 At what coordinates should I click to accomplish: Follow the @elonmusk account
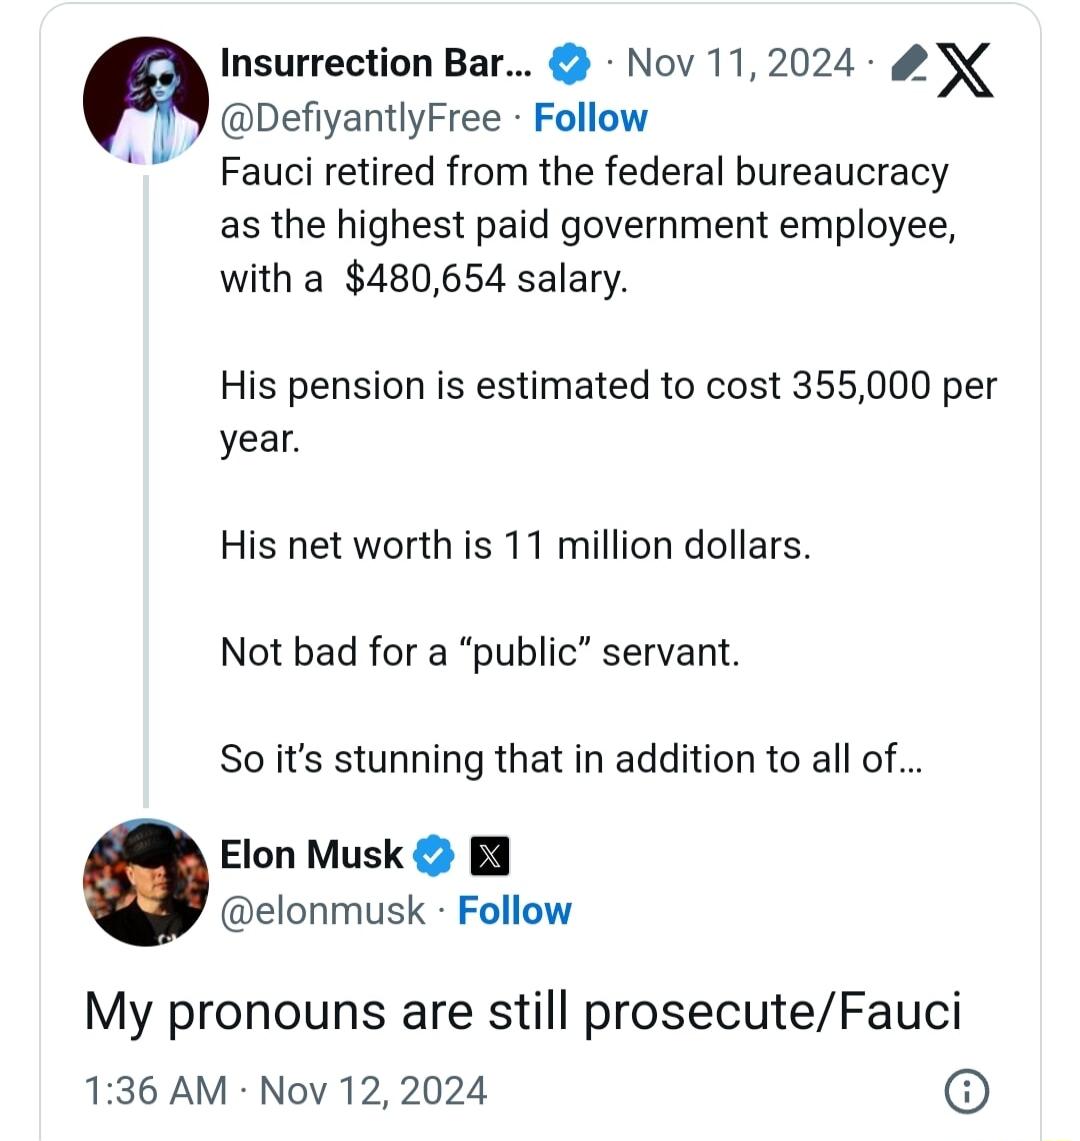tap(514, 911)
